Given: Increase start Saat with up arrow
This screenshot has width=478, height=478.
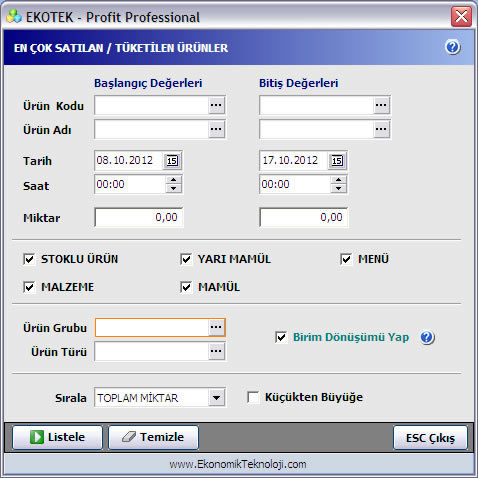Looking at the screenshot, I should tap(173, 180).
